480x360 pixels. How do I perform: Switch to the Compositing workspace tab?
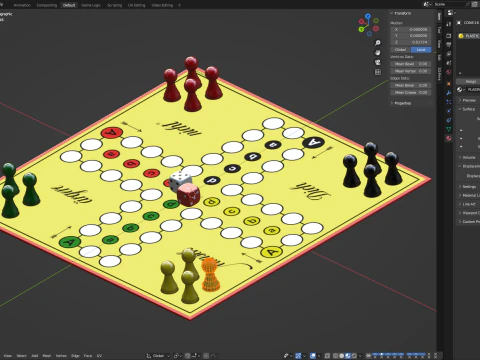(x=47, y=5)
